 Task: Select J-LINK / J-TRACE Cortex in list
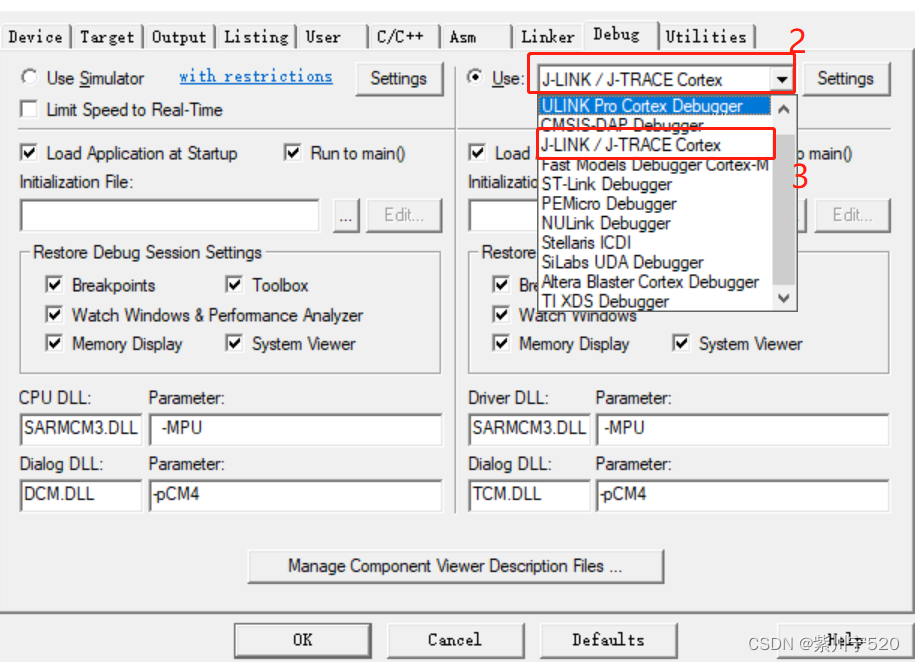(655, 144)
